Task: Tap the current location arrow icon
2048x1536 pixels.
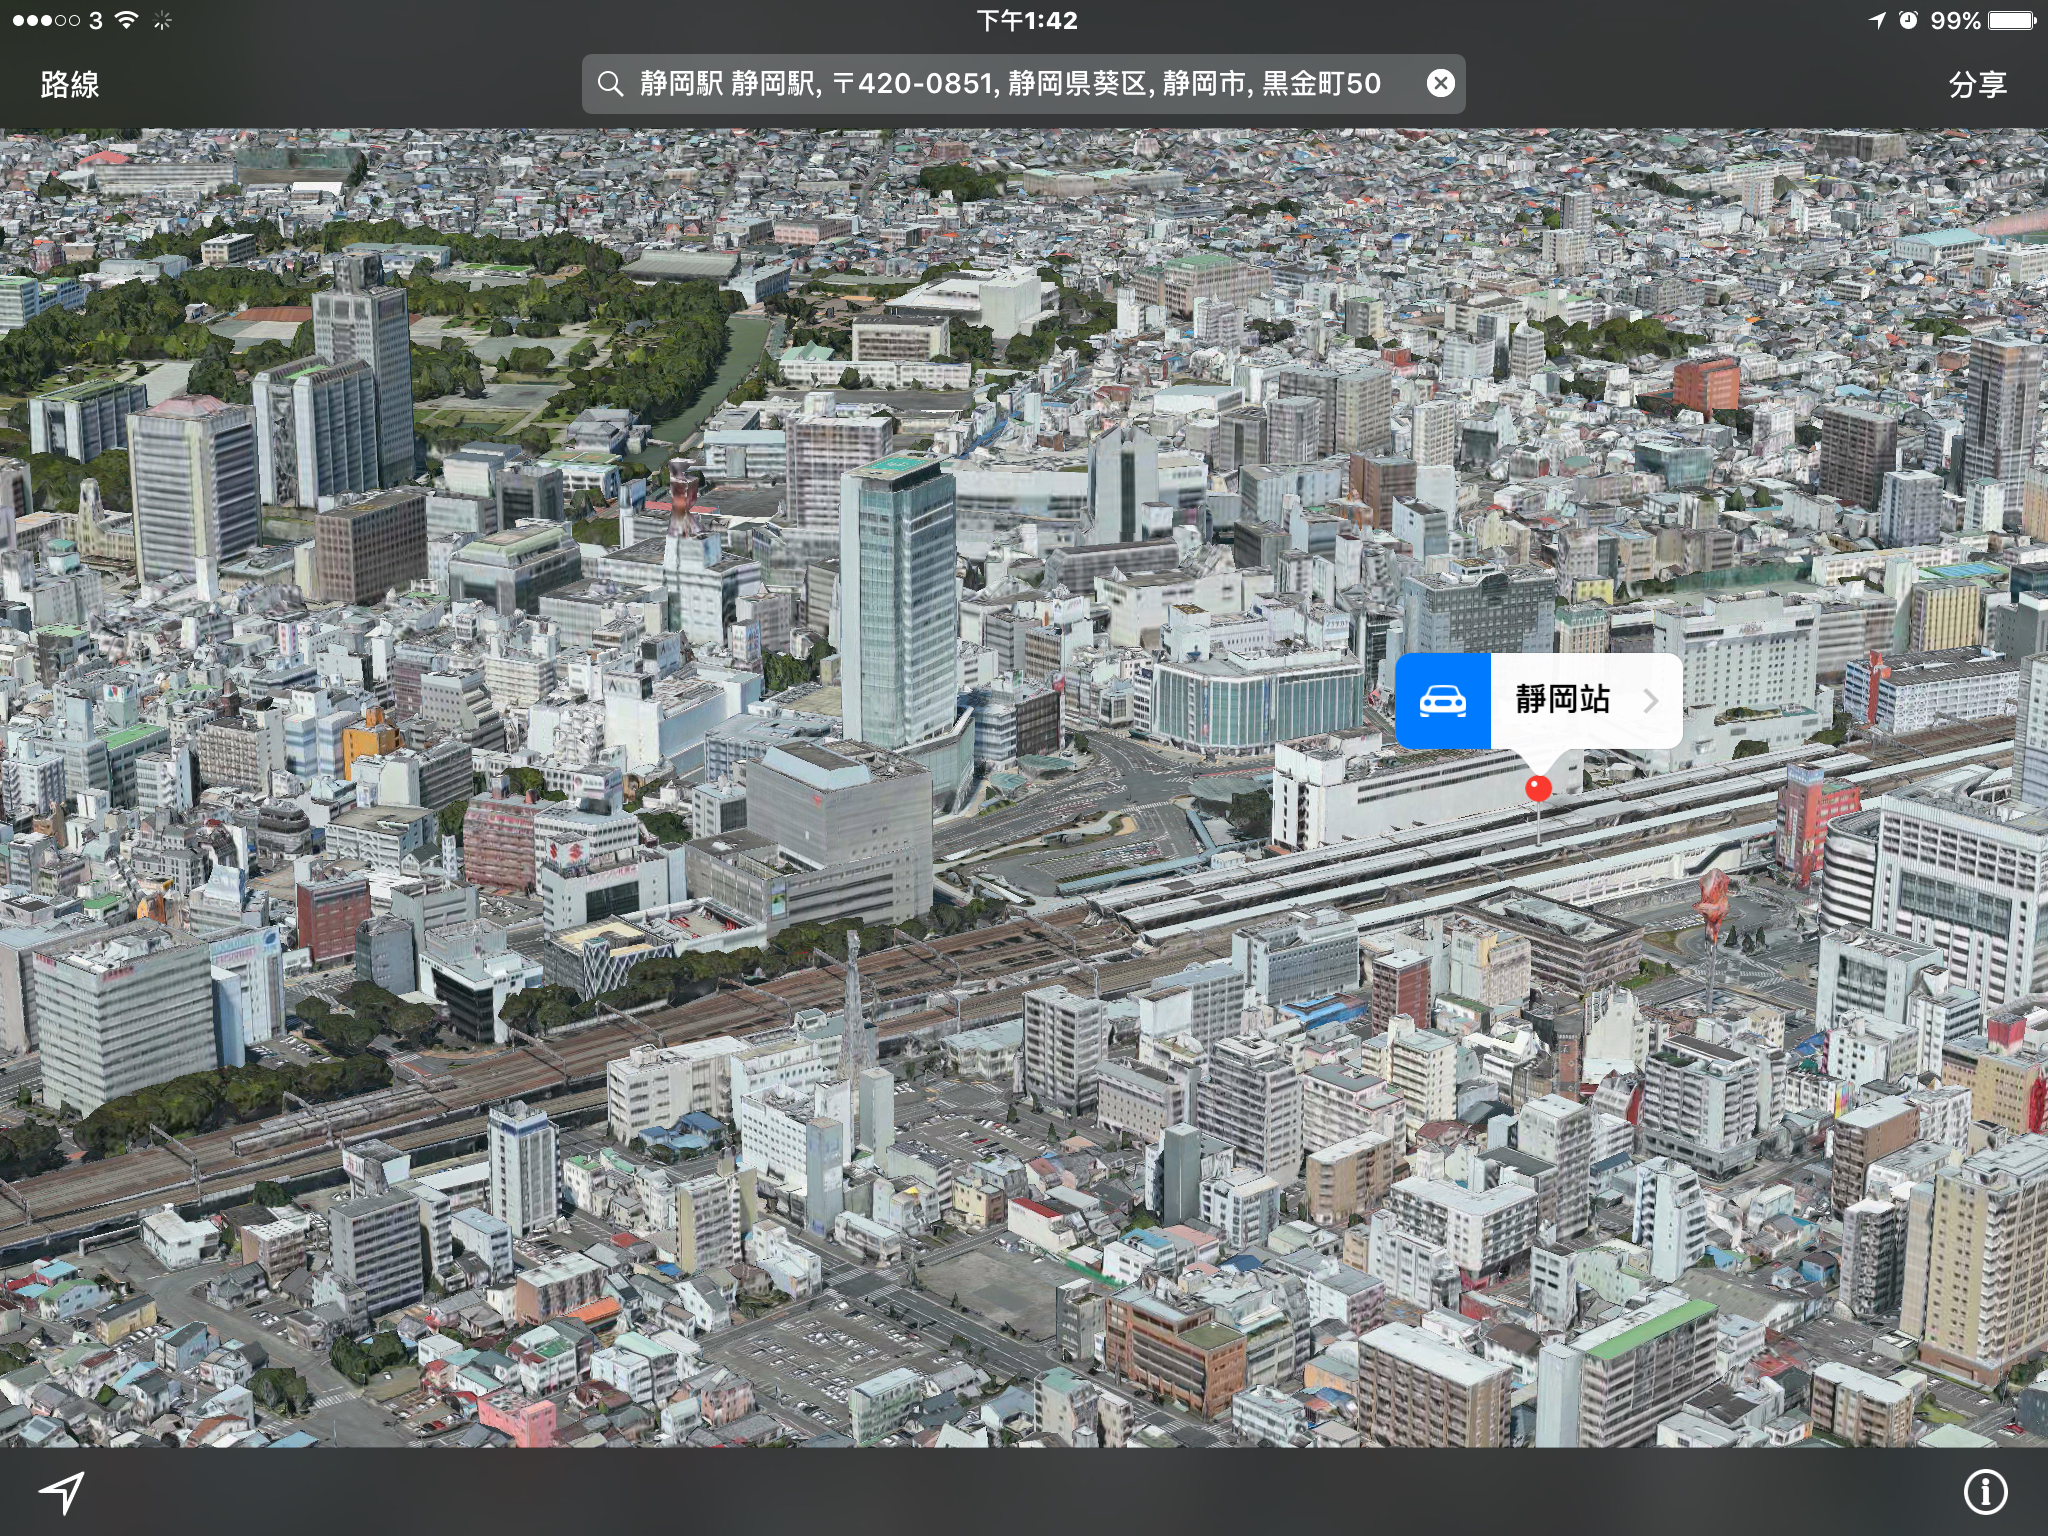Action: pyautogui.click(x=62, y=1492)
